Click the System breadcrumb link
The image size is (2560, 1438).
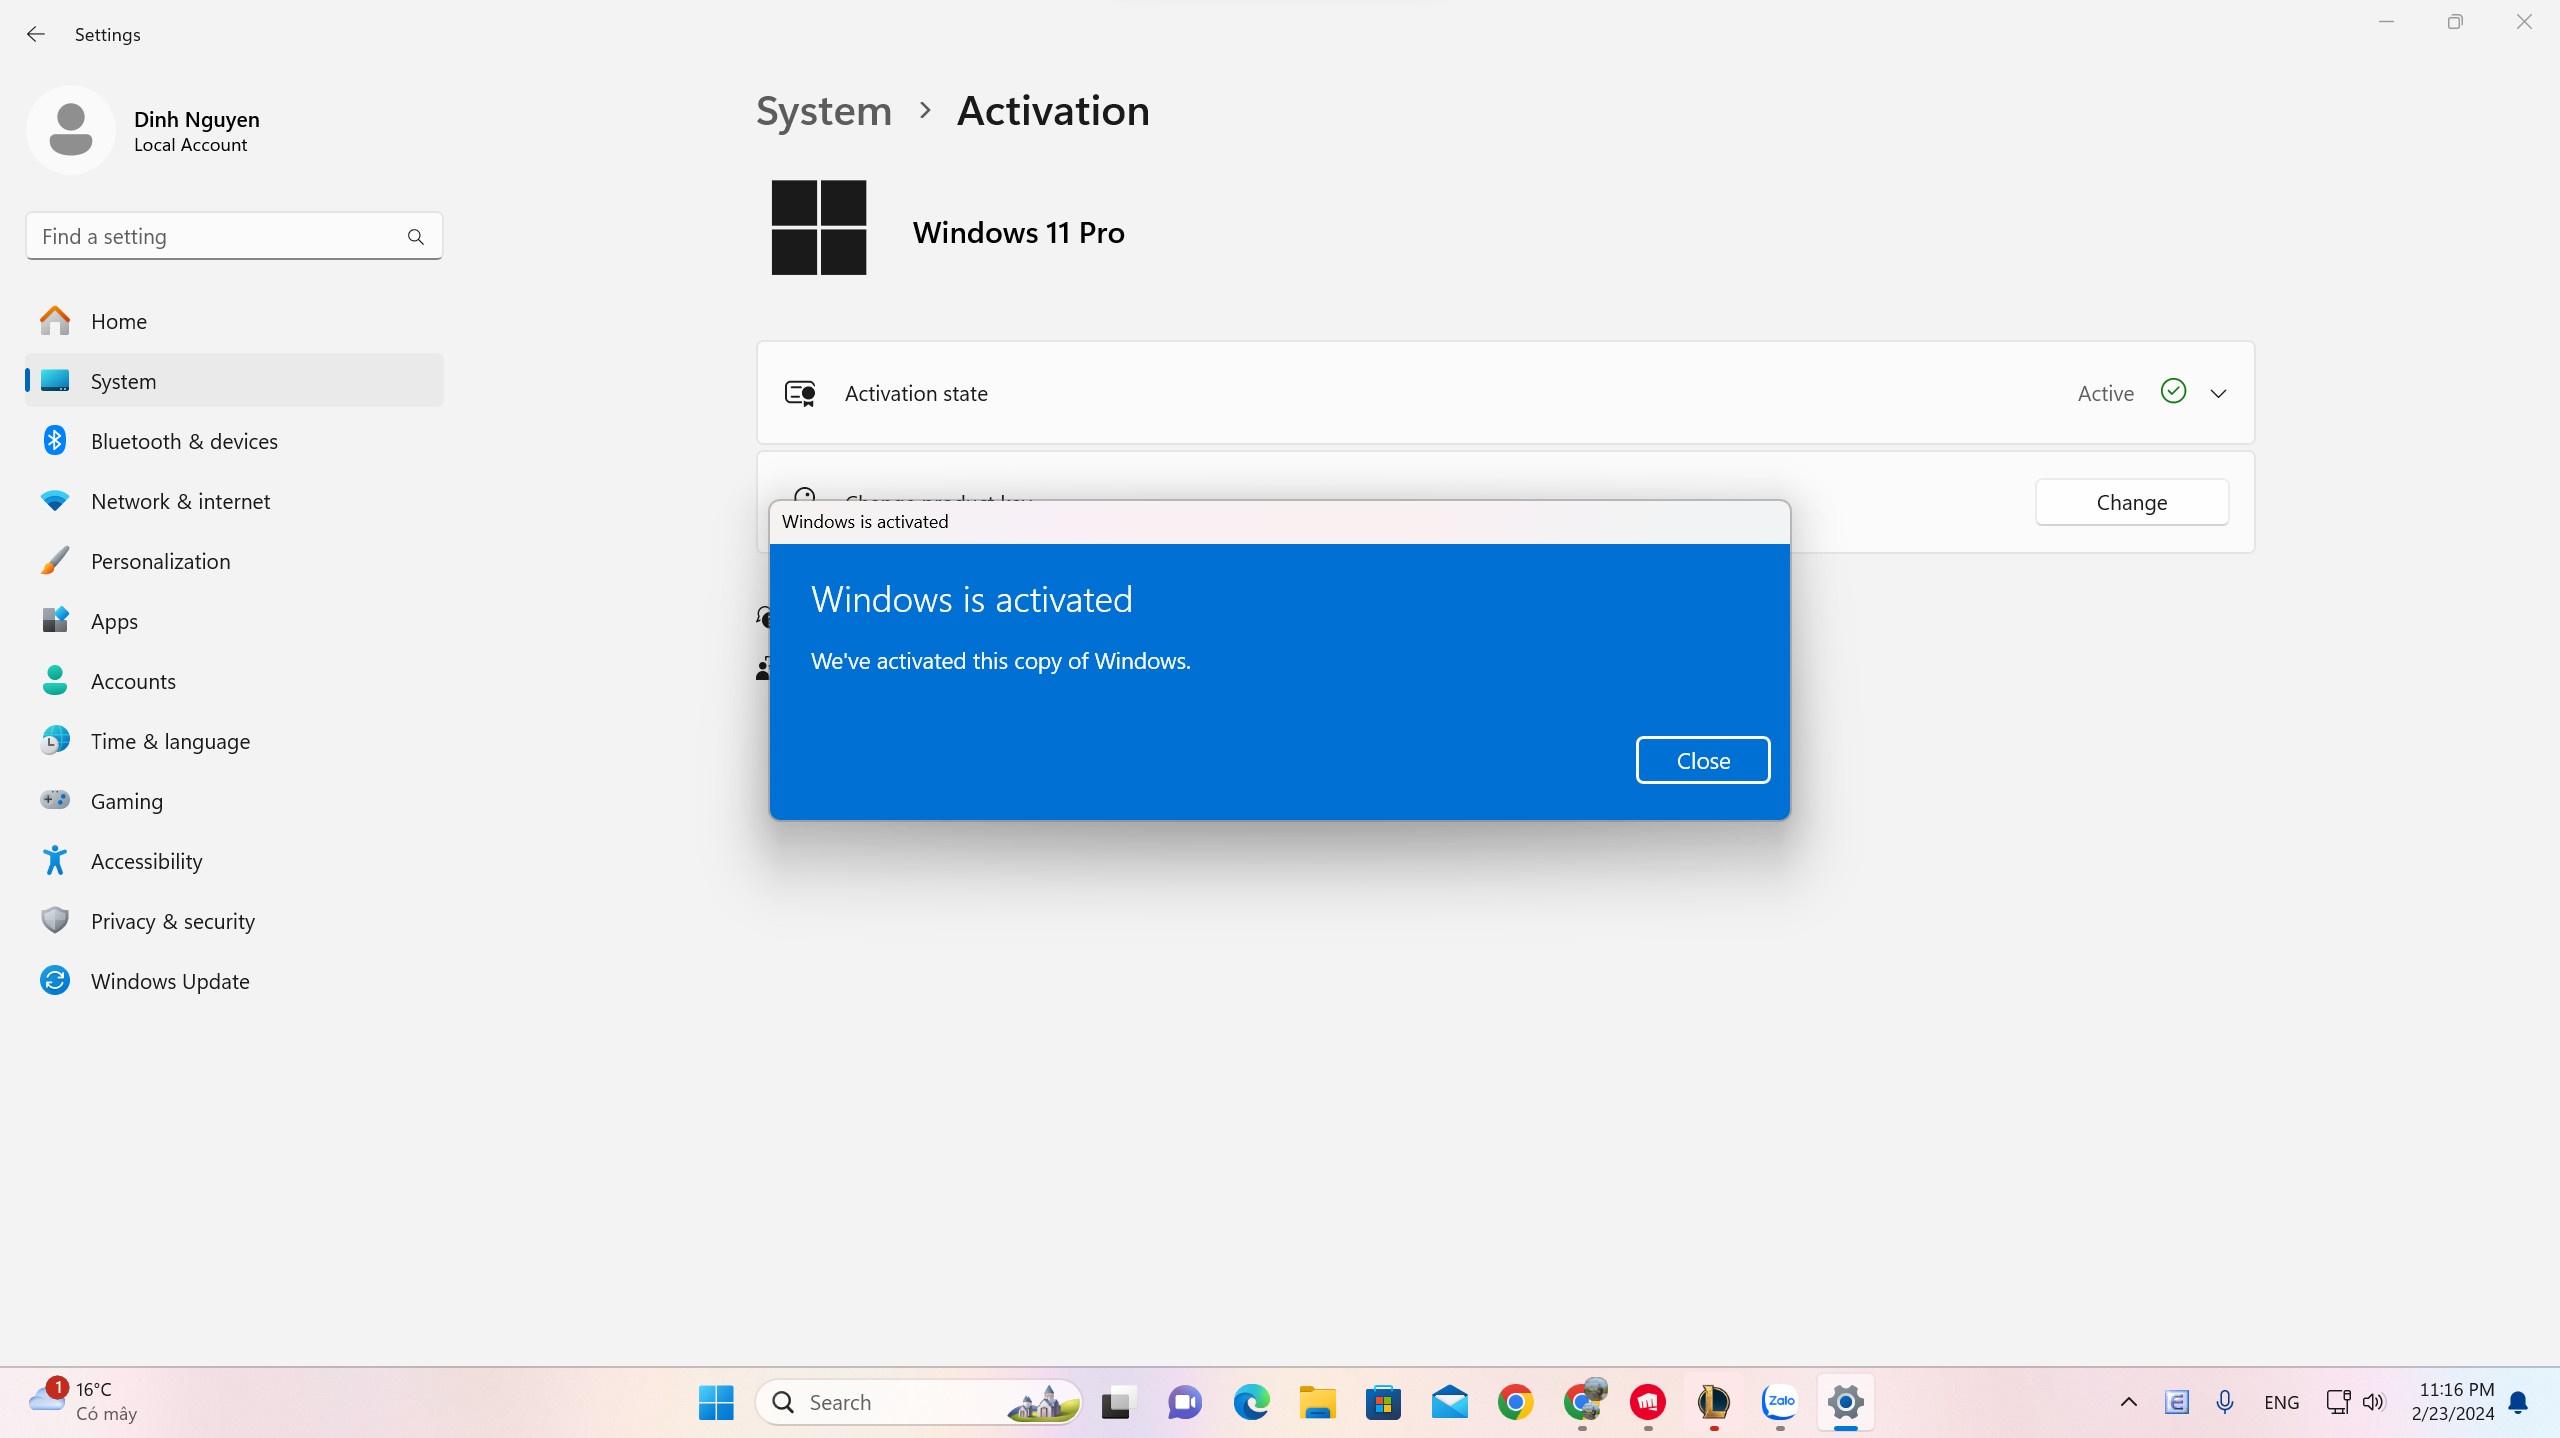point(824,111)
